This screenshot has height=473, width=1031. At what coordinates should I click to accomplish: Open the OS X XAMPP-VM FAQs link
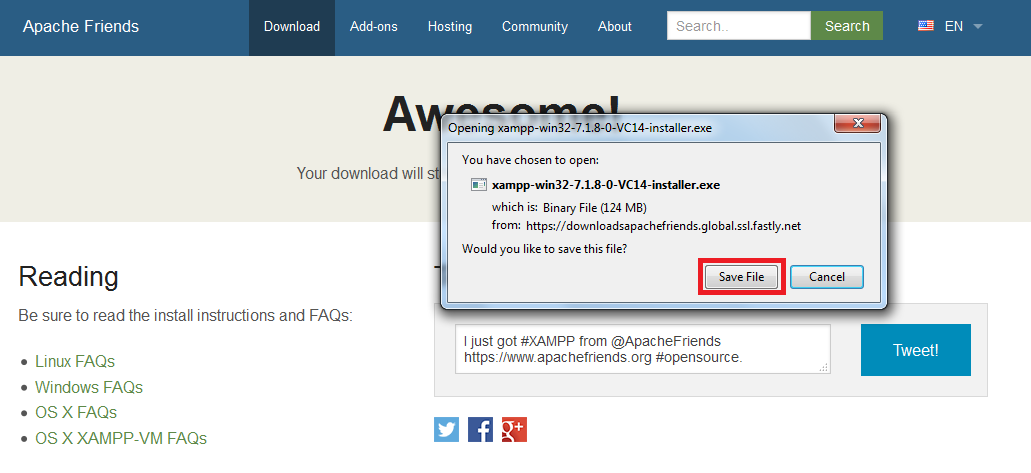tap(121, 438)
